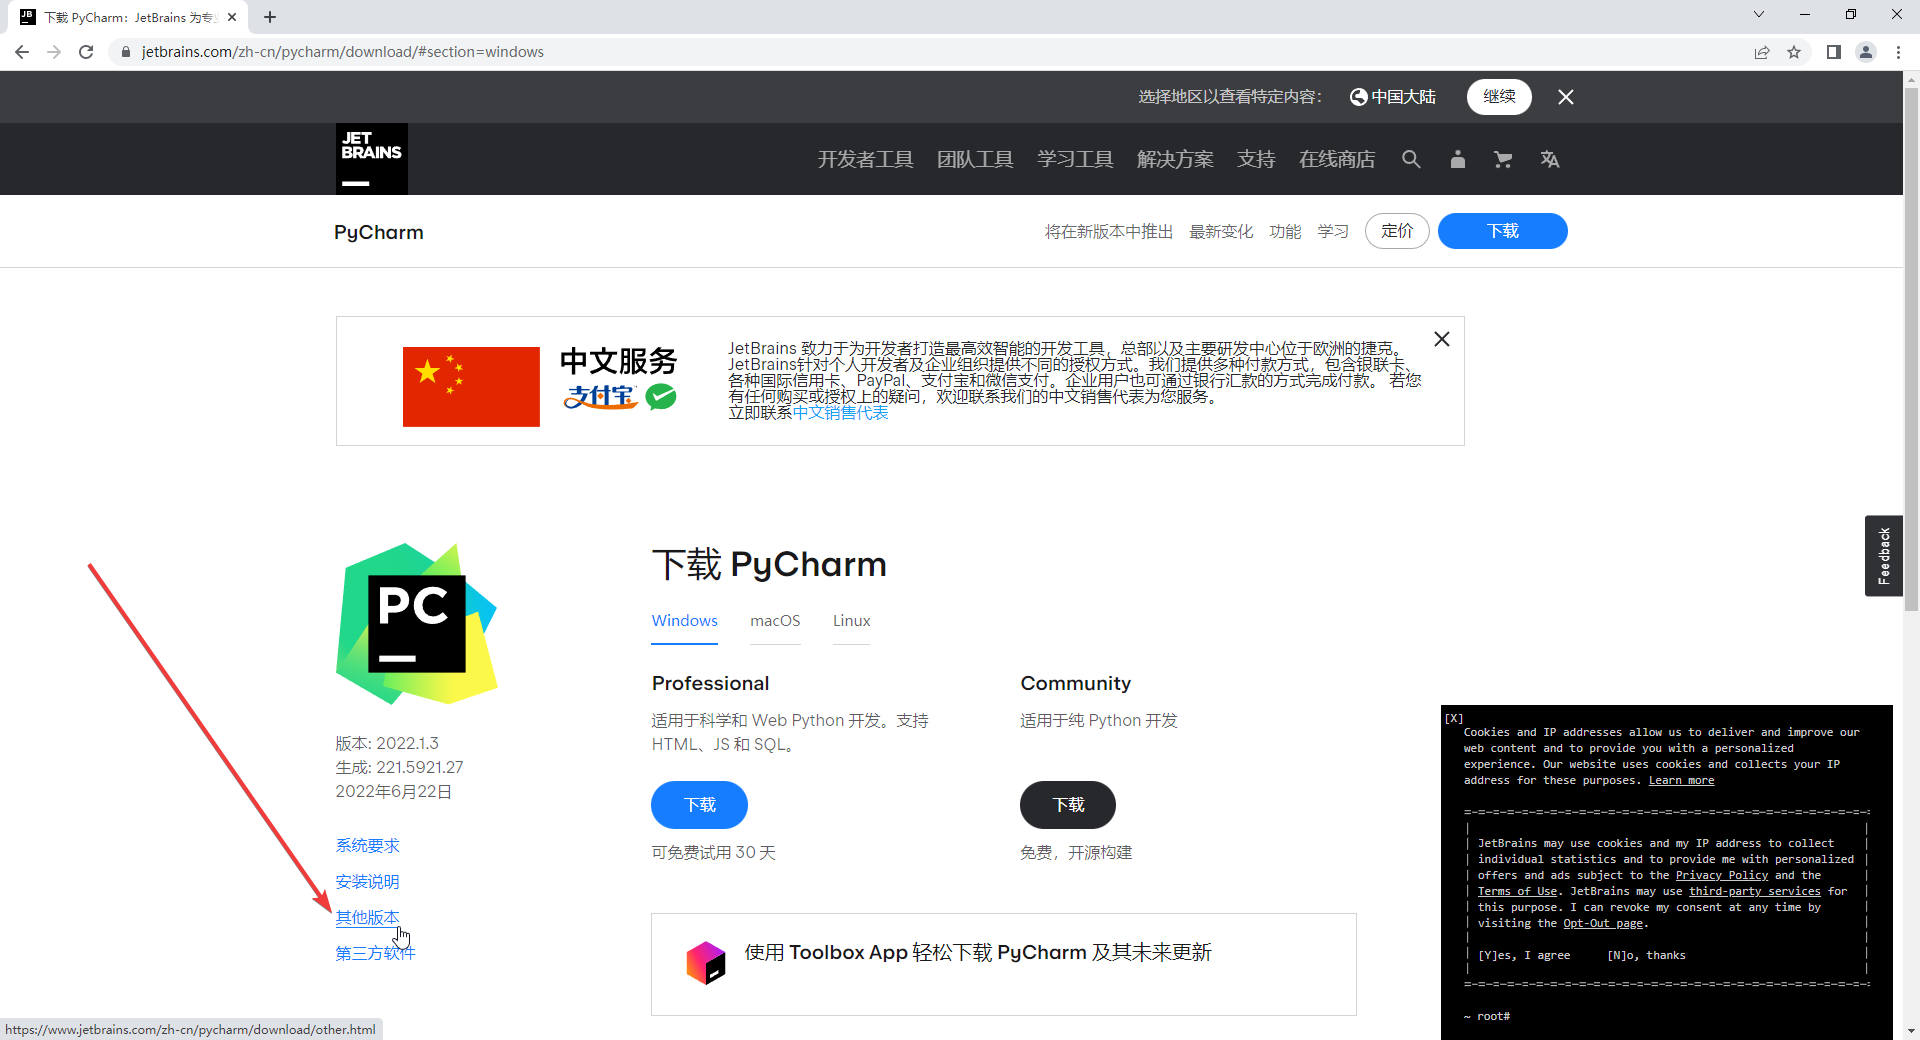The image size is (1920, 1040).
Task: Click the Alipay logo
Action: pos(600,397)
